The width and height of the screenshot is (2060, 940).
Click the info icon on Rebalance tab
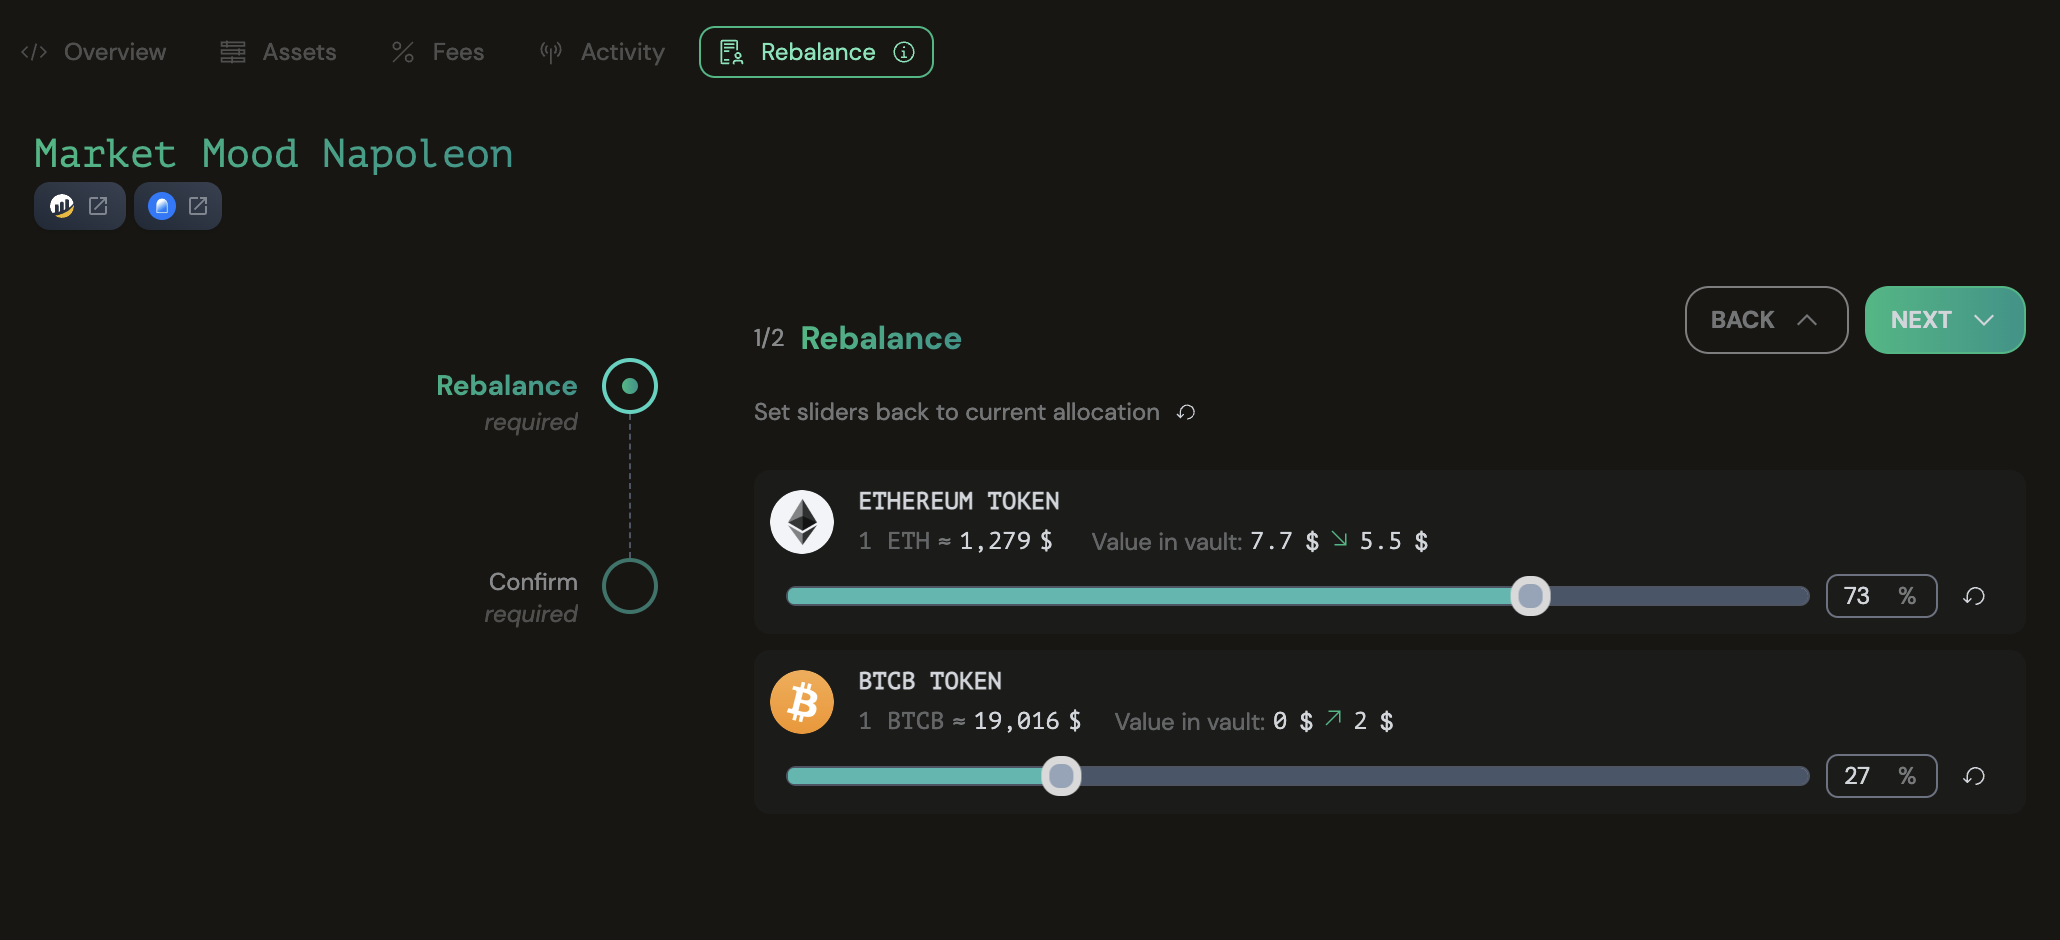pyautogui.click(x=904, y=52)
